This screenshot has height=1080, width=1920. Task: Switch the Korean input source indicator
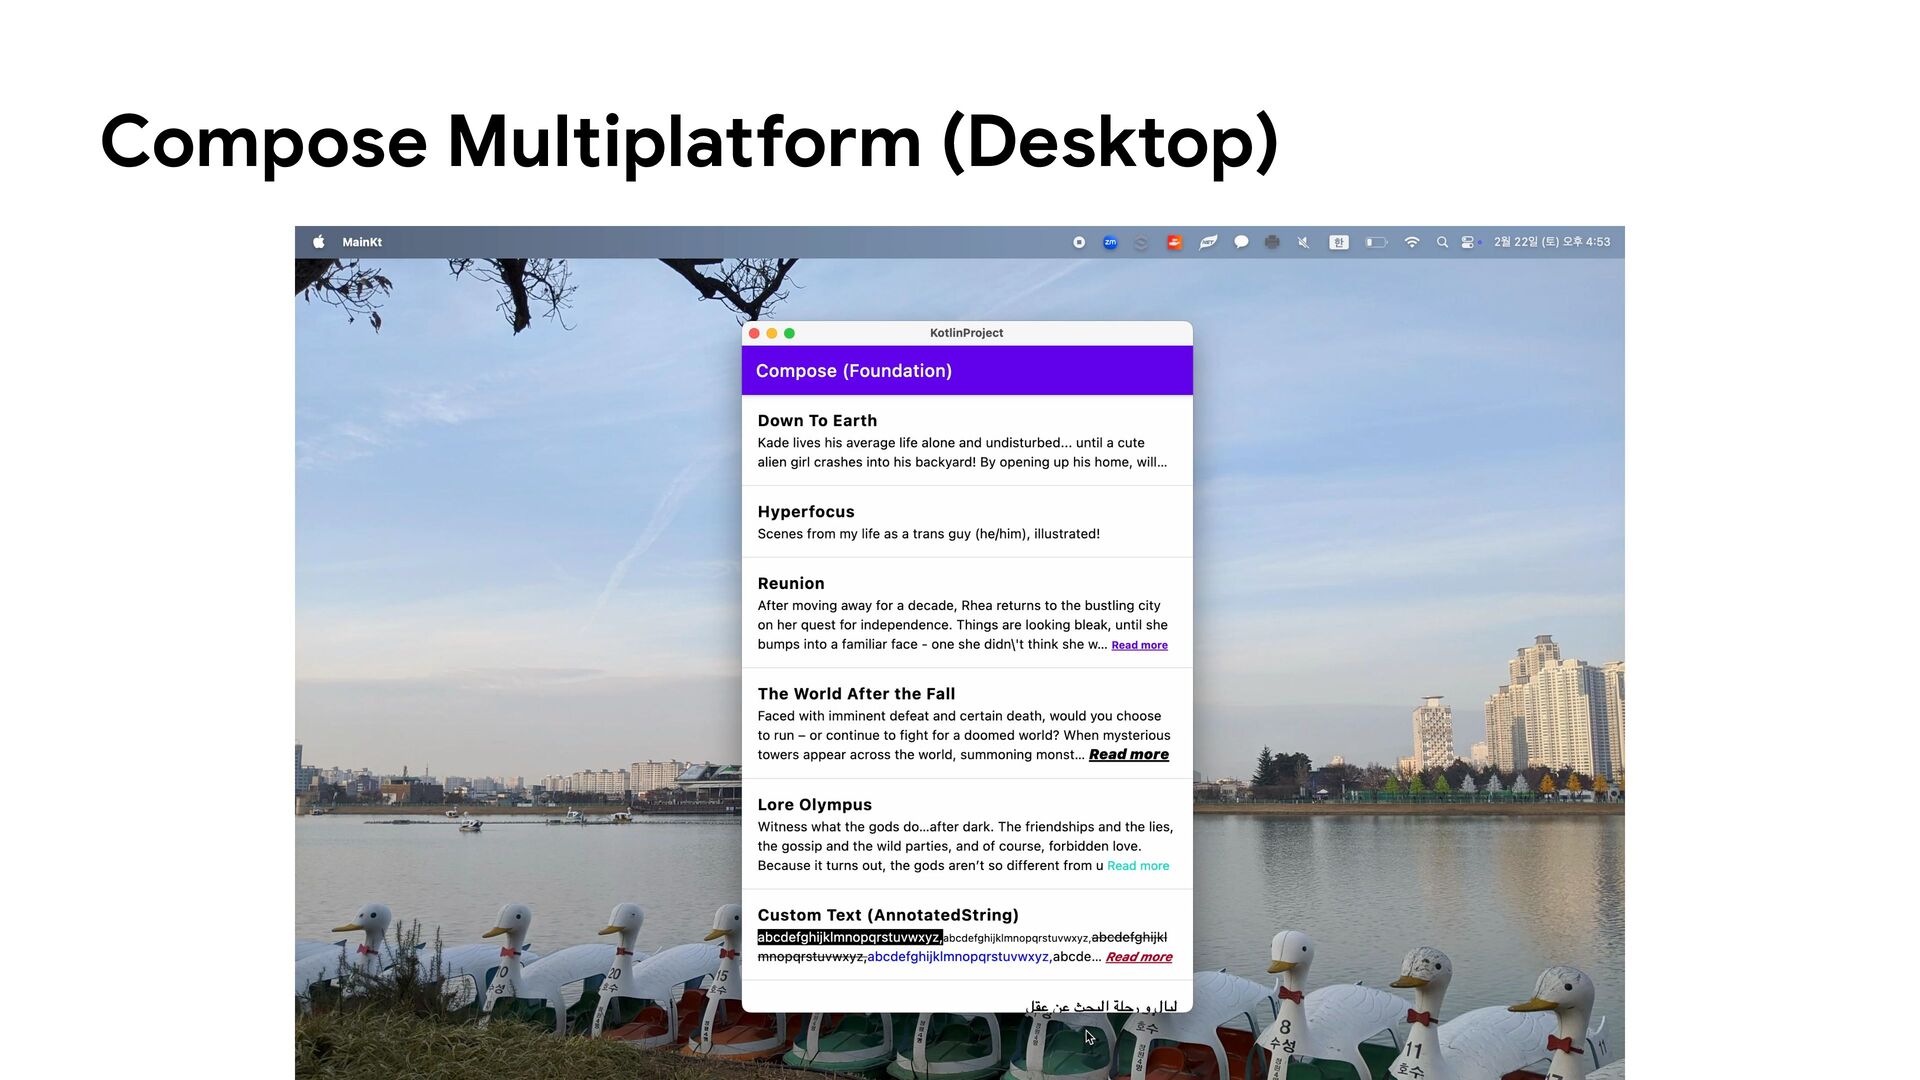point(1339,242)
